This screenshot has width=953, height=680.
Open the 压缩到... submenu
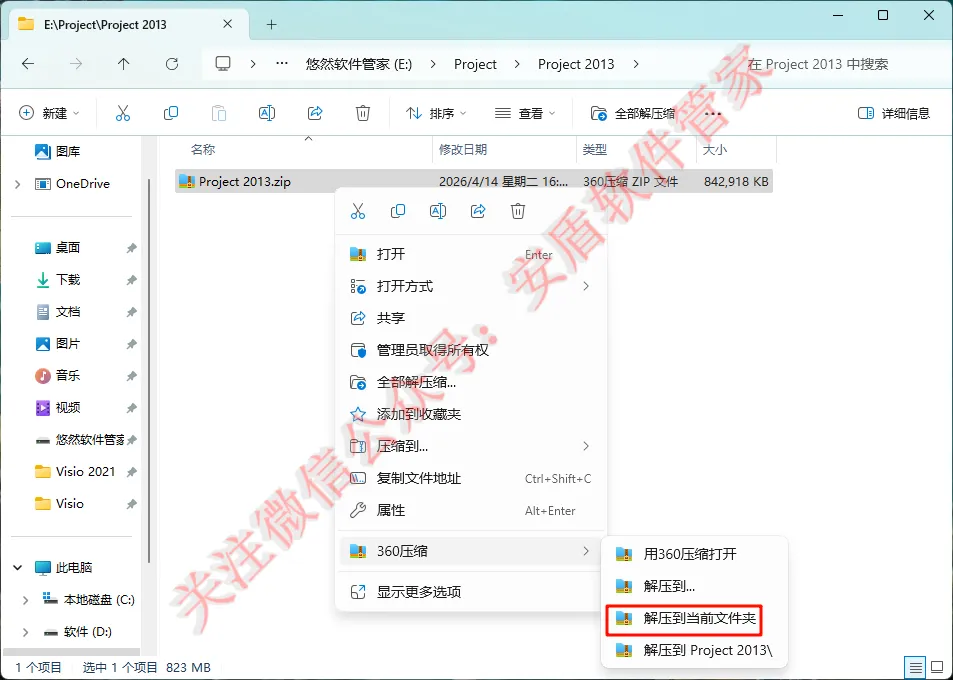pos(471,447)
